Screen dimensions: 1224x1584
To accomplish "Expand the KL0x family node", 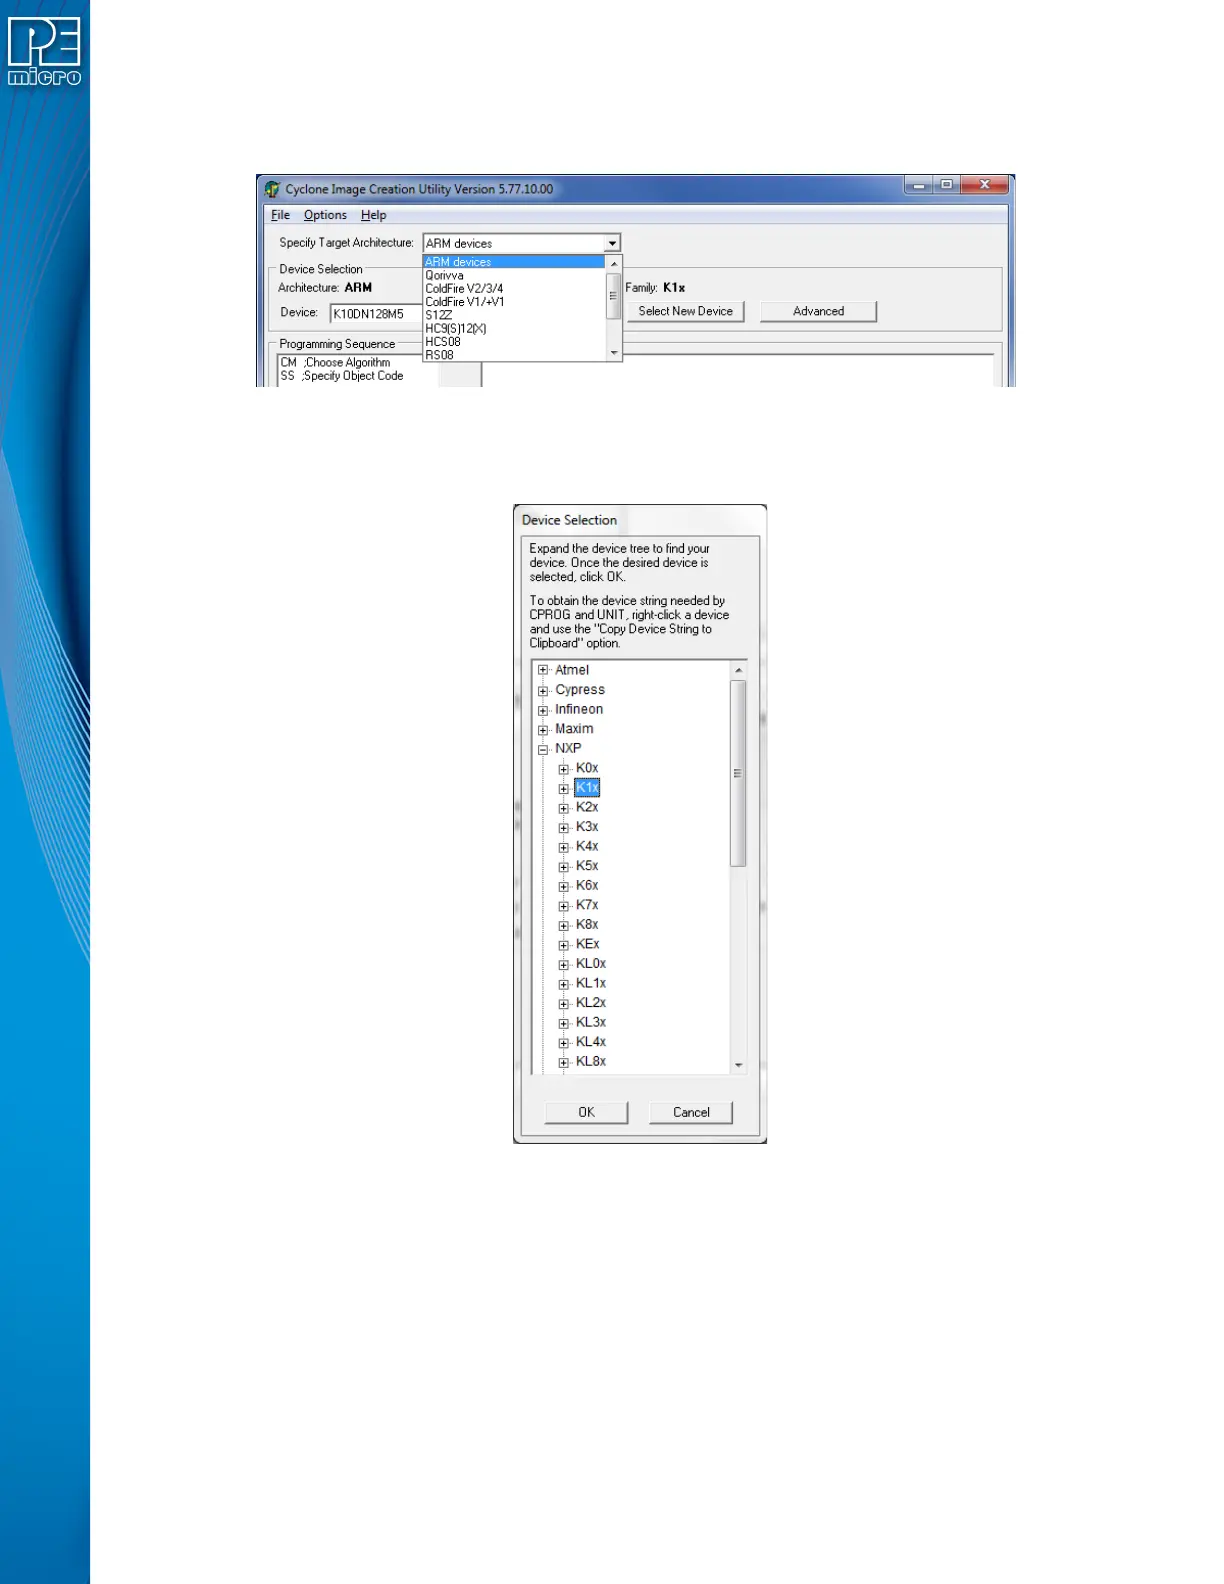I will pyautogui.click(x=564, y=964).
